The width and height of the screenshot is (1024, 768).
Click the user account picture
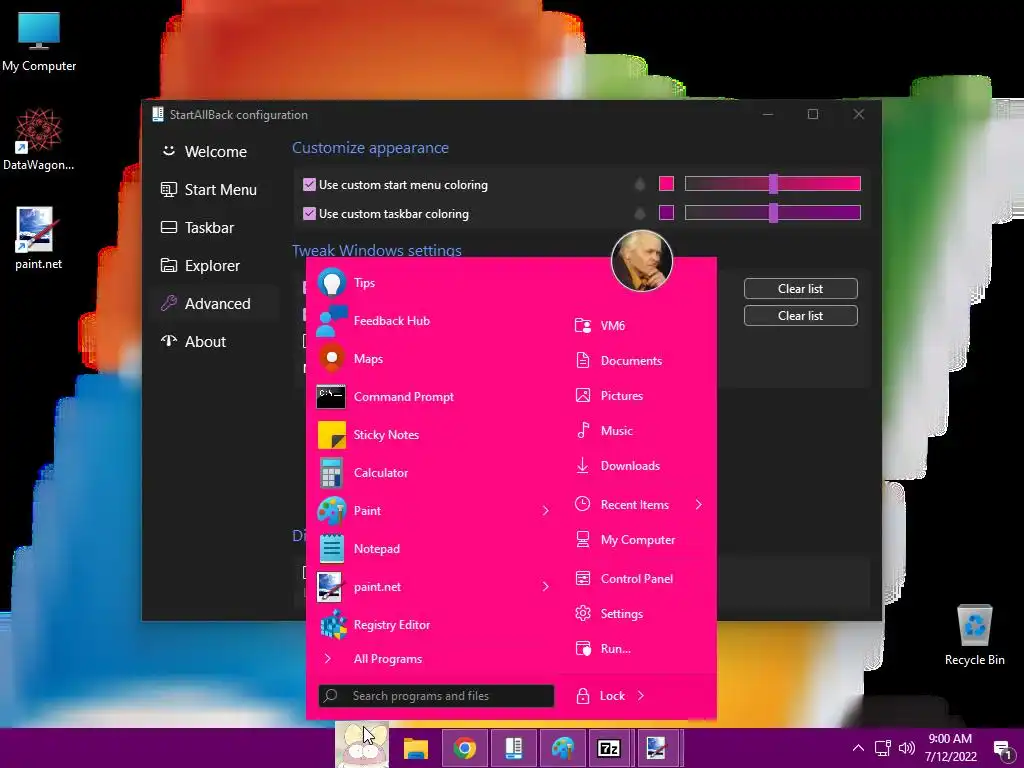pos(641,261)
